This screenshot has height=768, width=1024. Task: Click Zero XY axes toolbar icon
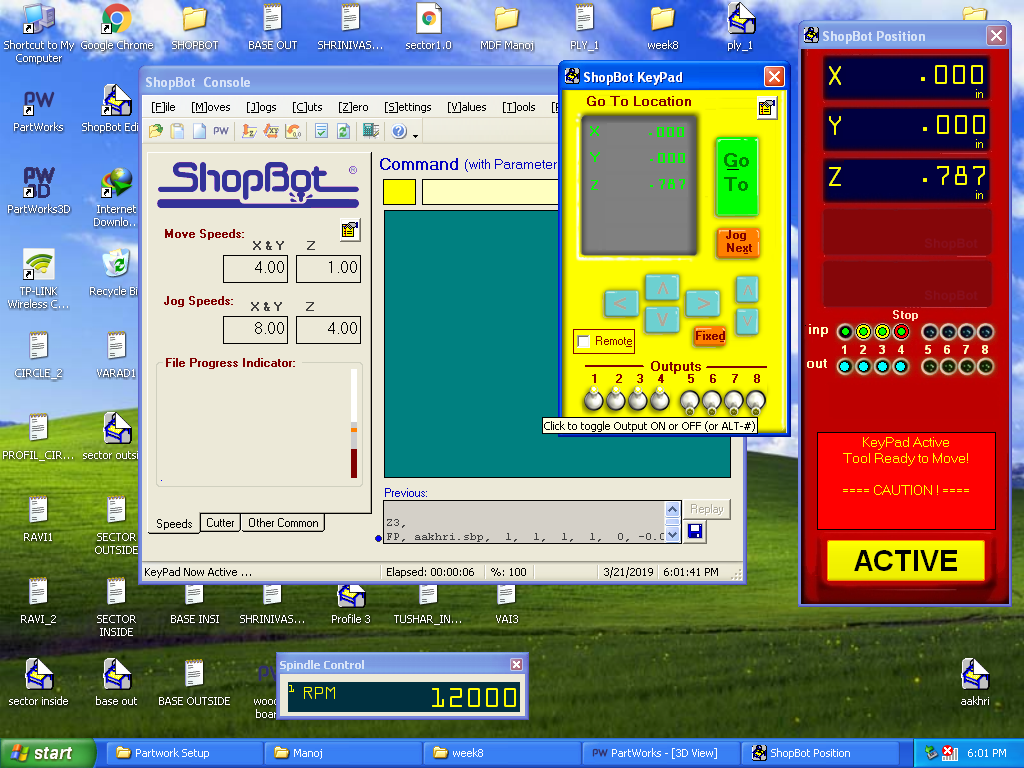(x=271, y=131)
